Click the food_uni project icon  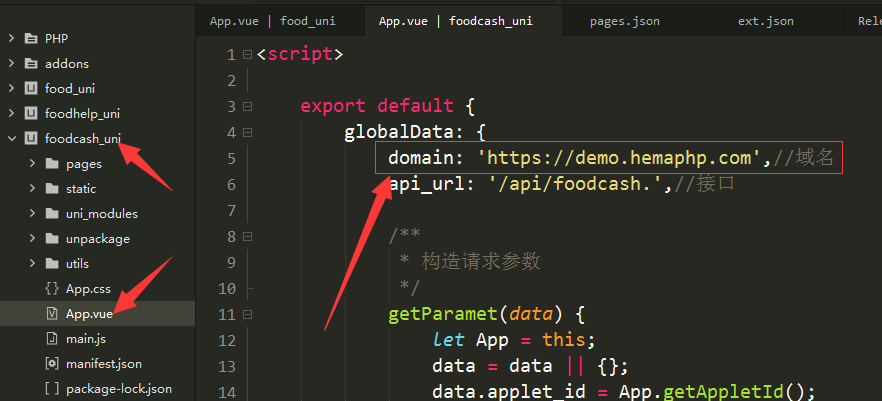(x=30, y=88)
